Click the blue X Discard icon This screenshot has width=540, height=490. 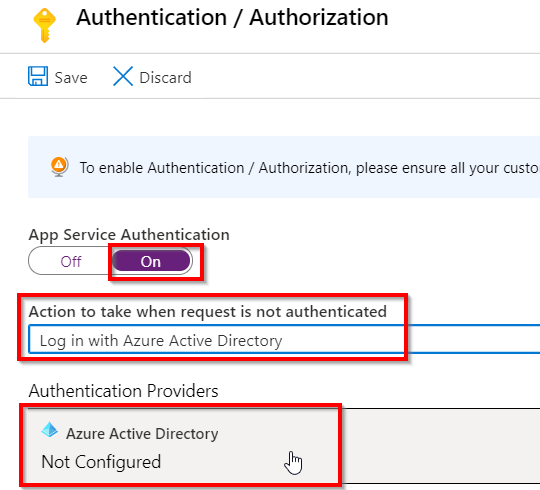click(123, 76)
